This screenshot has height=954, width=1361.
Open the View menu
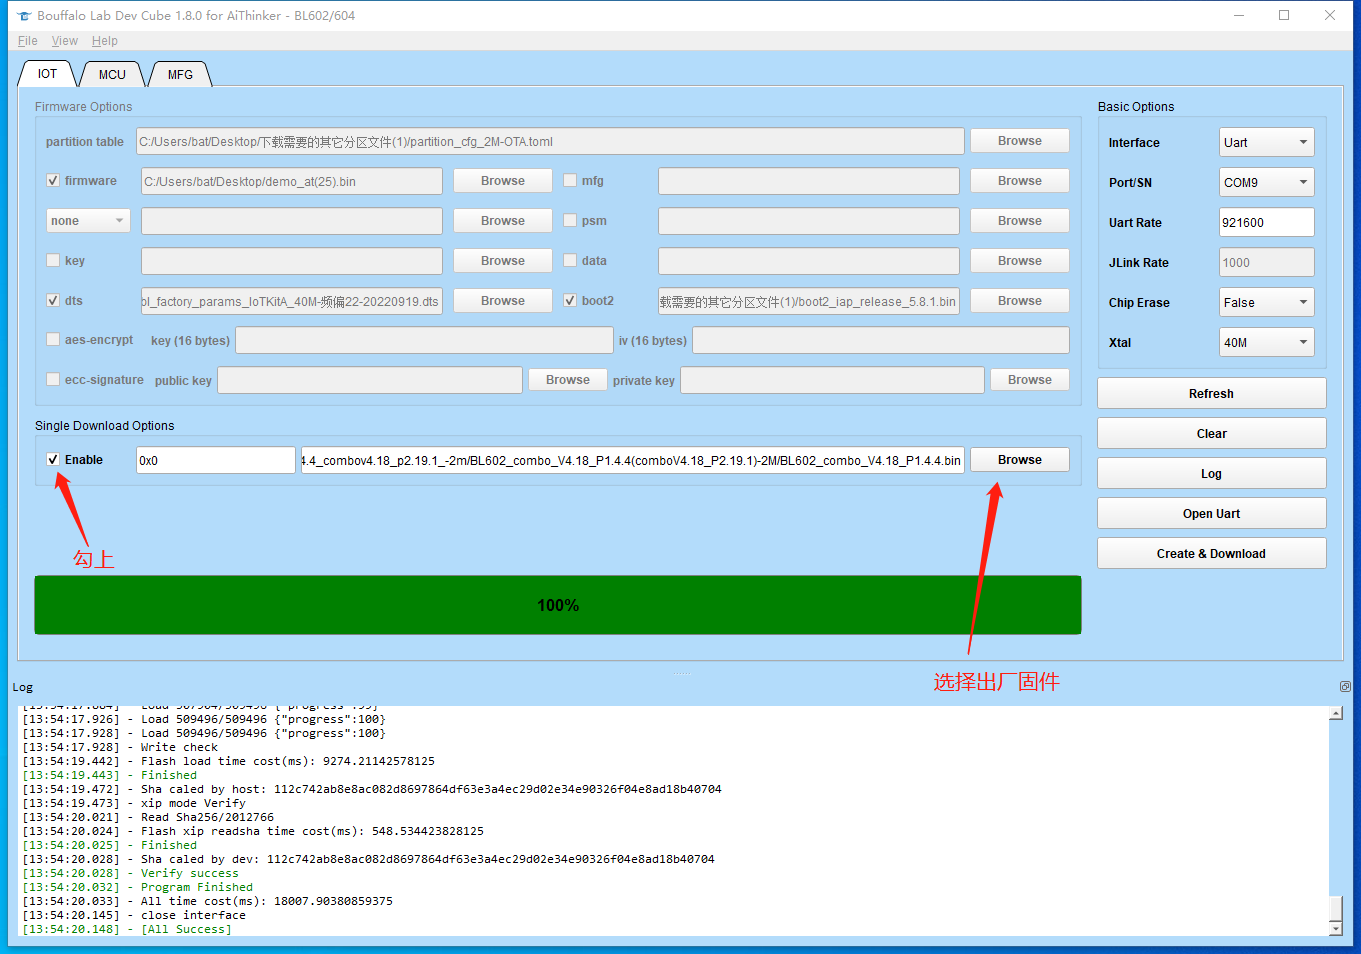[65, 41]
